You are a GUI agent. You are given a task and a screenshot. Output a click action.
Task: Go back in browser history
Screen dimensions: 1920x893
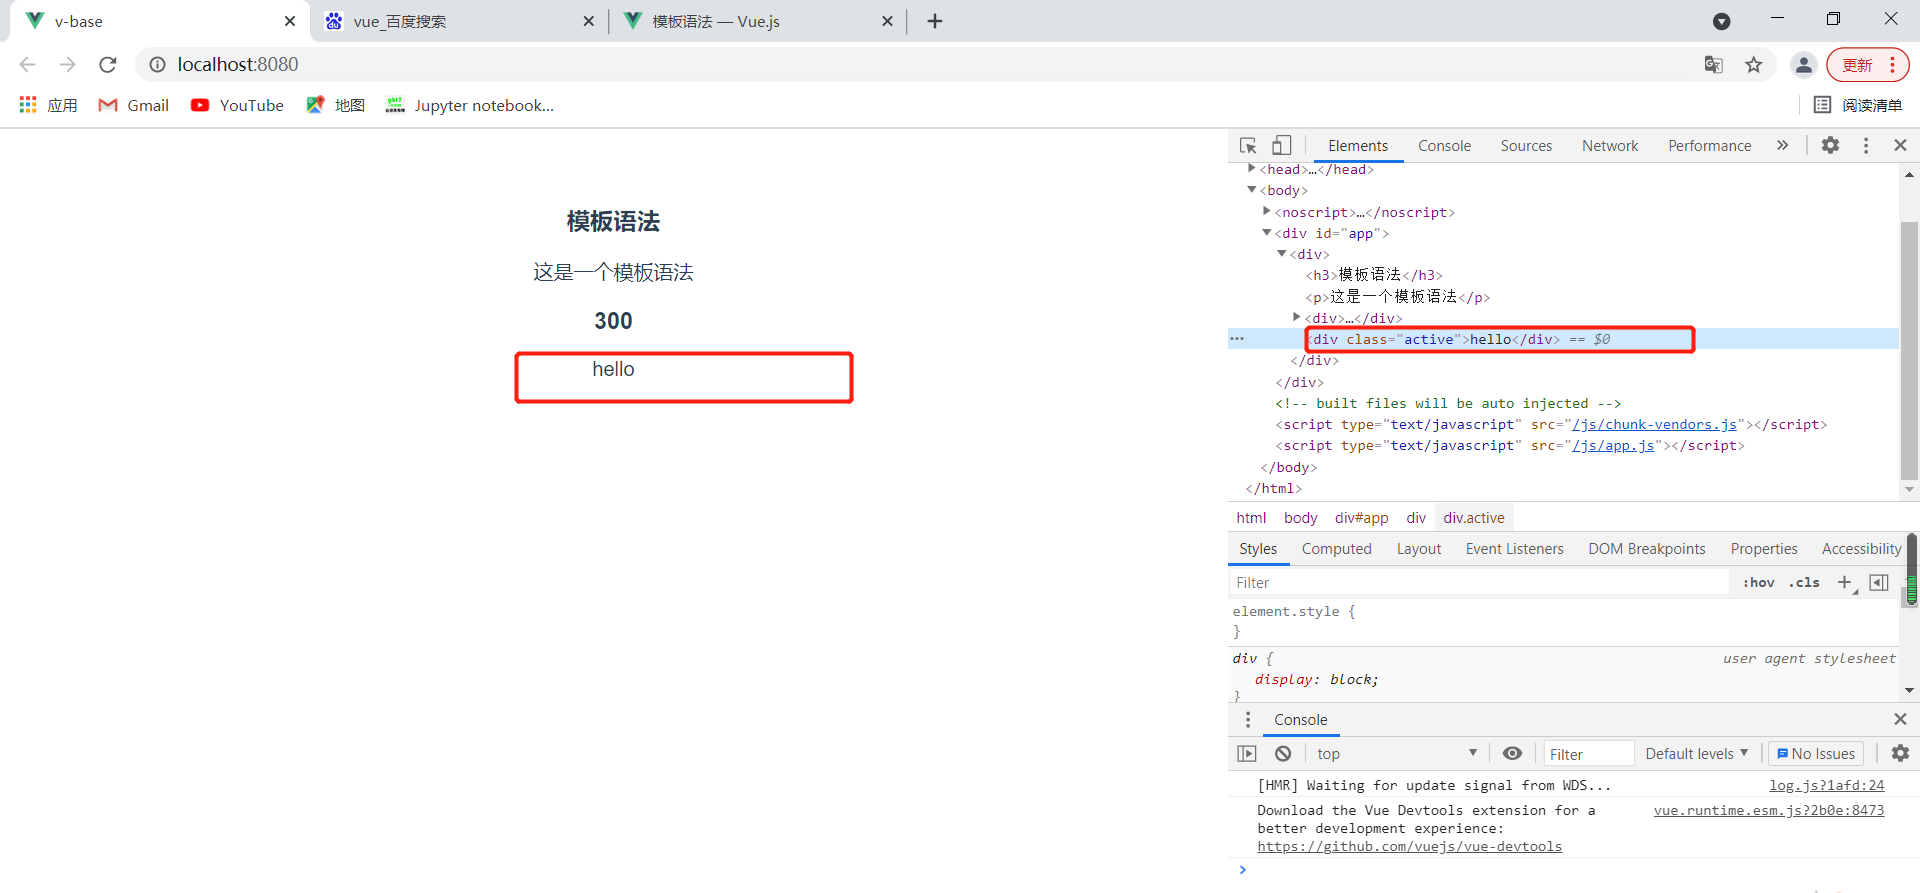(27, 64)
